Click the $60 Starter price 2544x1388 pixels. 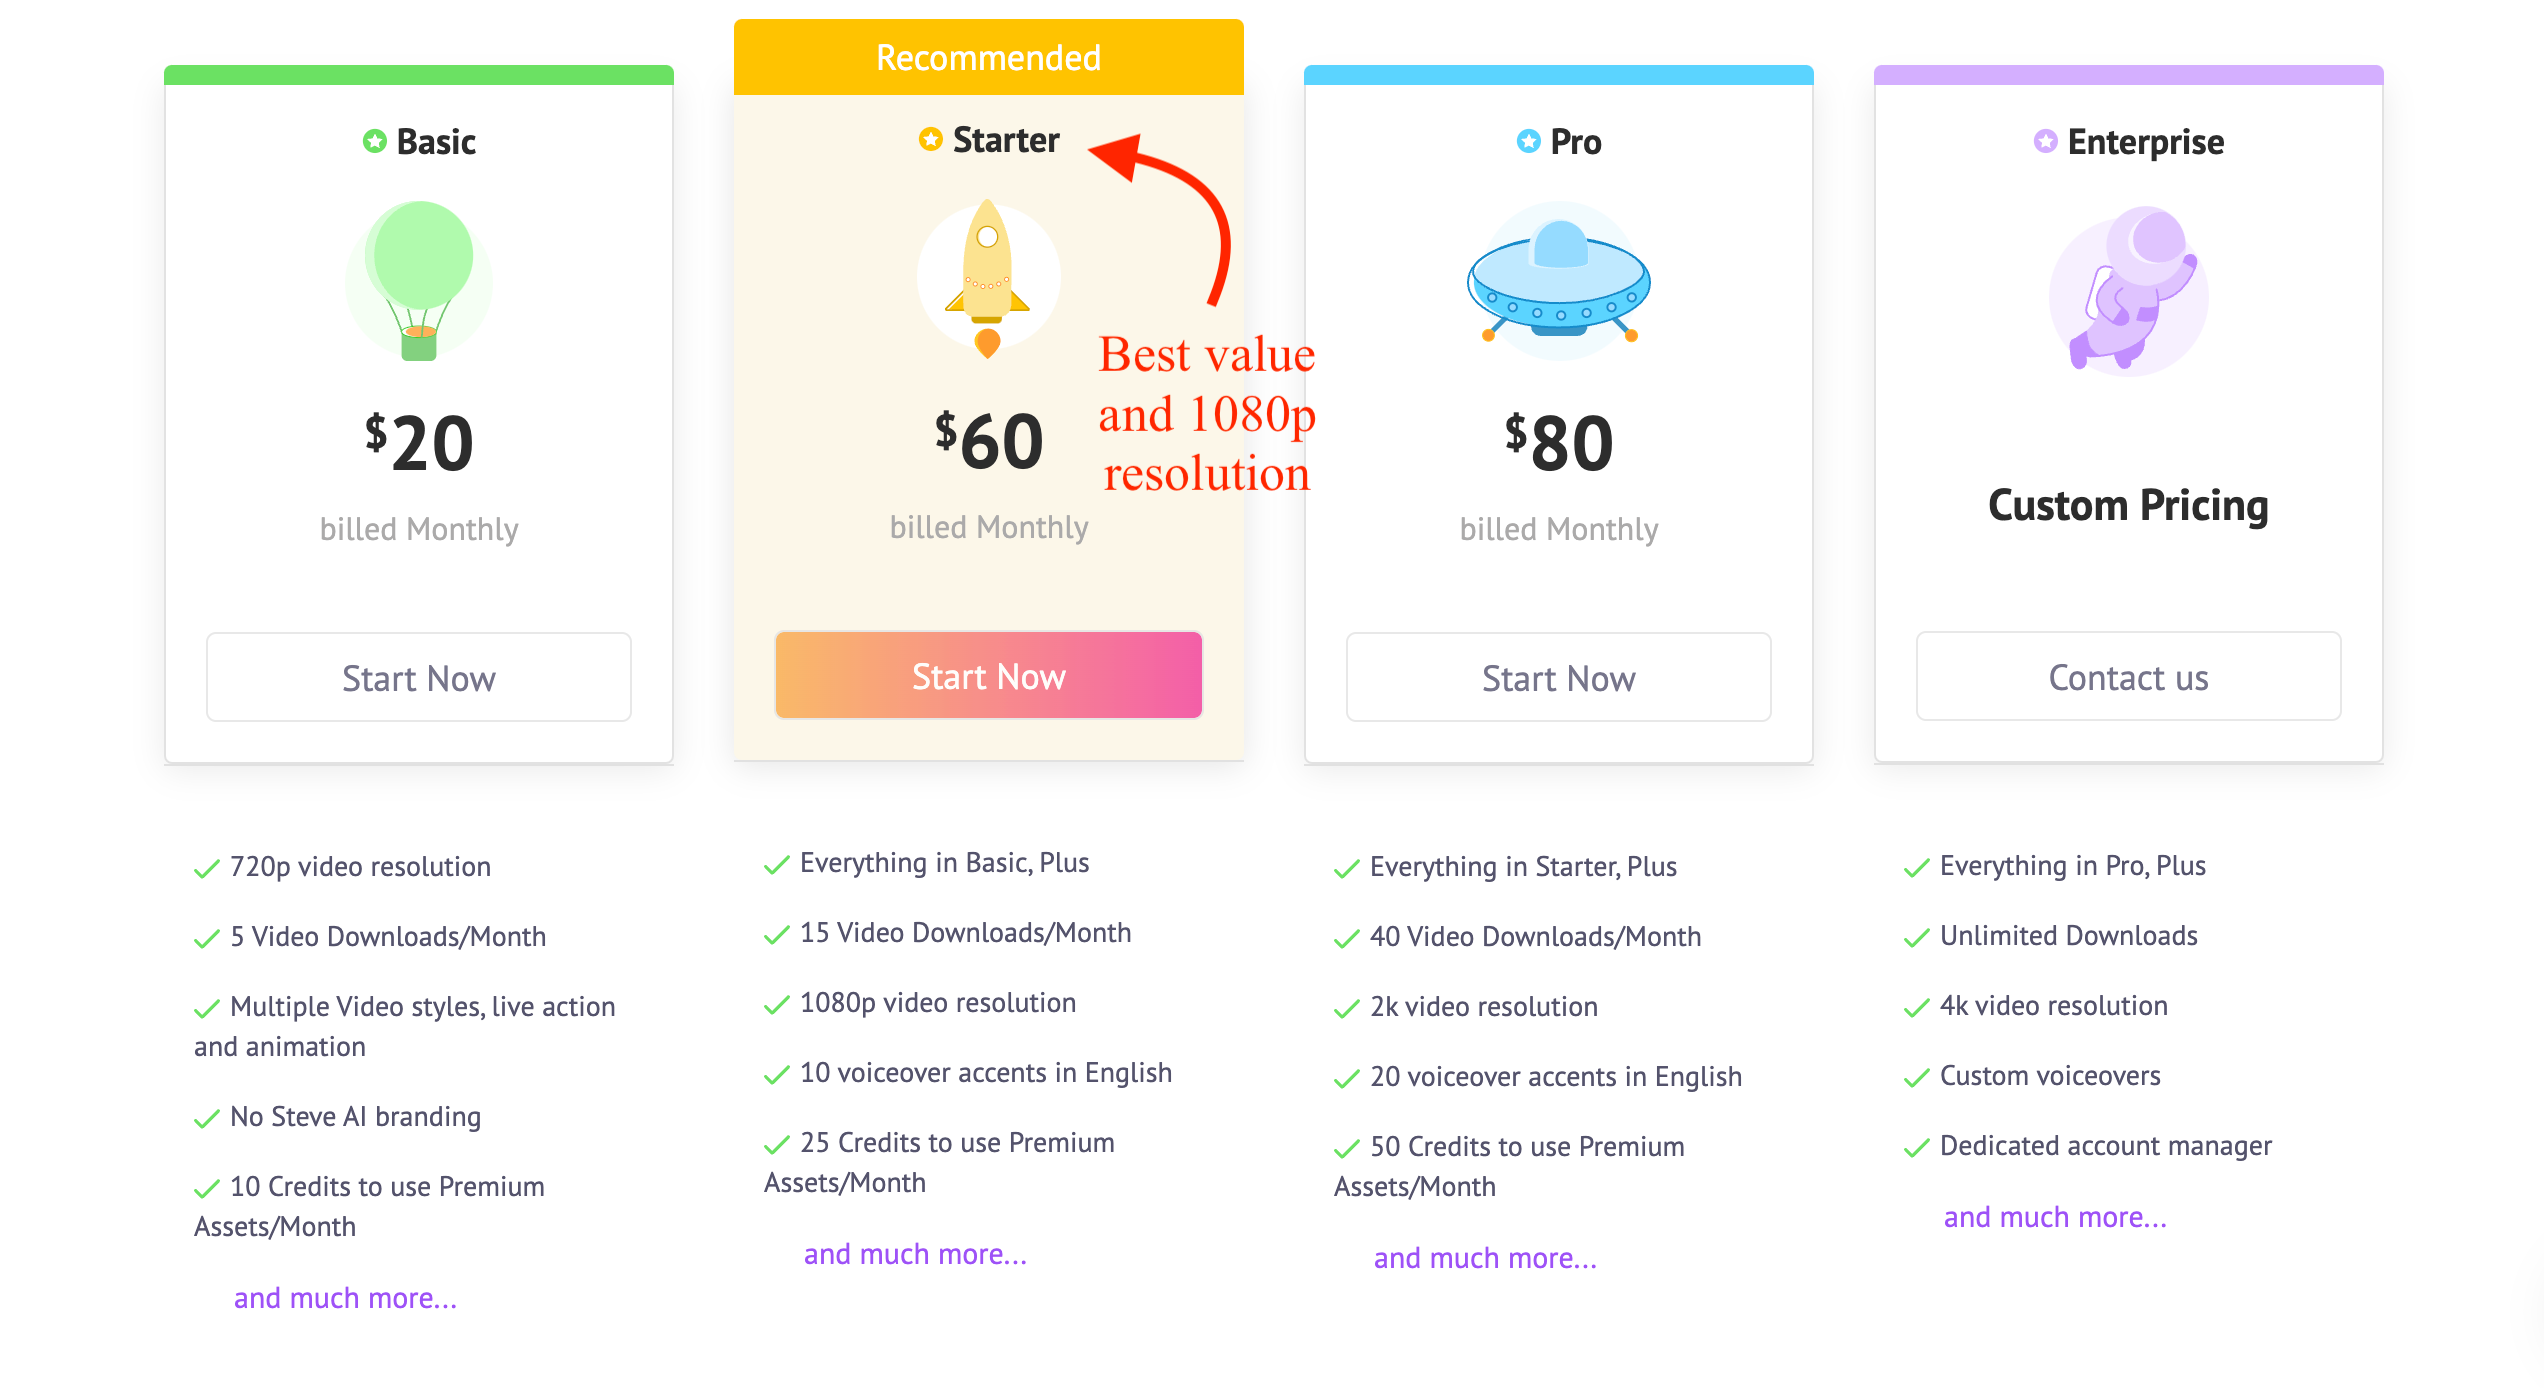coord(989,440)
